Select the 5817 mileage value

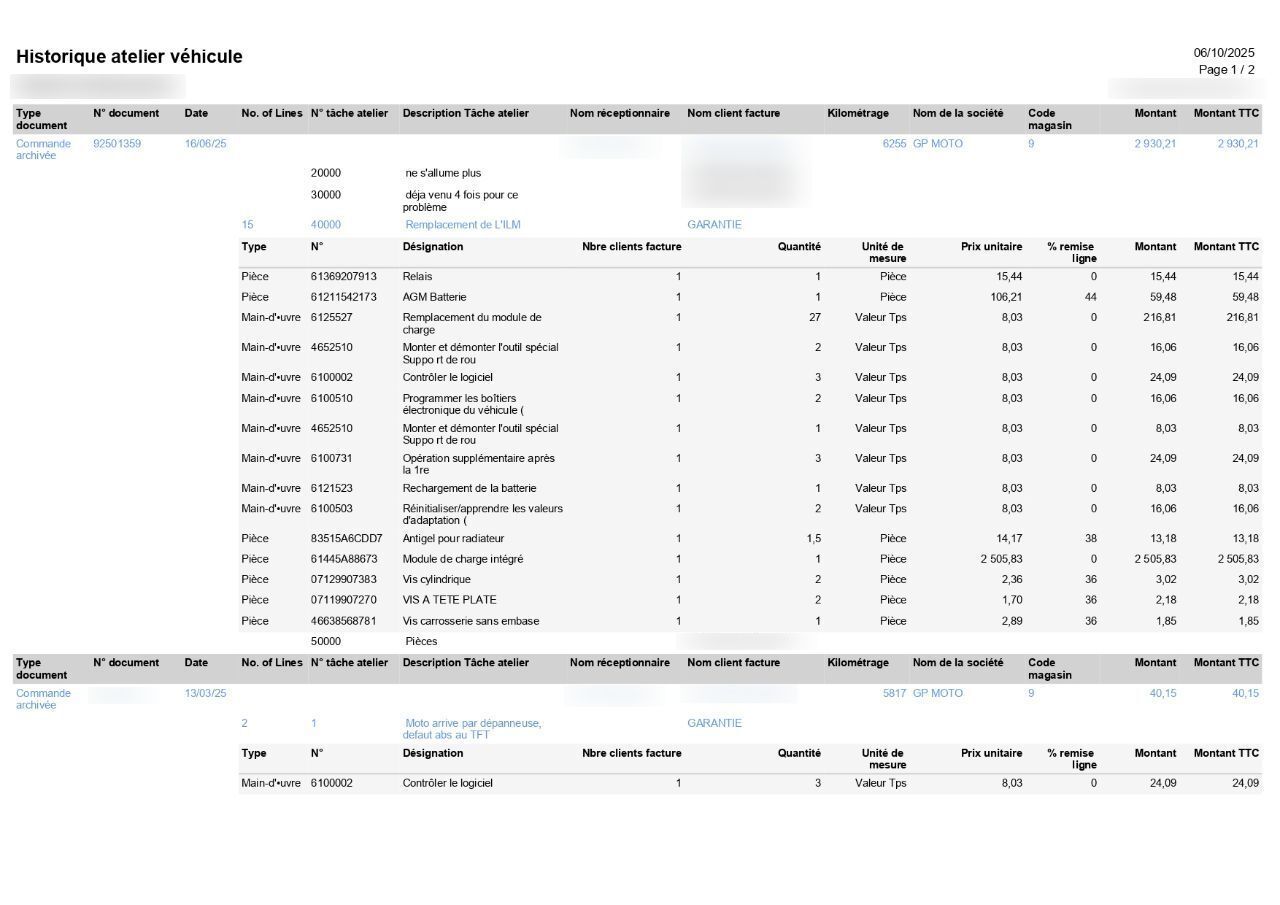[893, 694]
